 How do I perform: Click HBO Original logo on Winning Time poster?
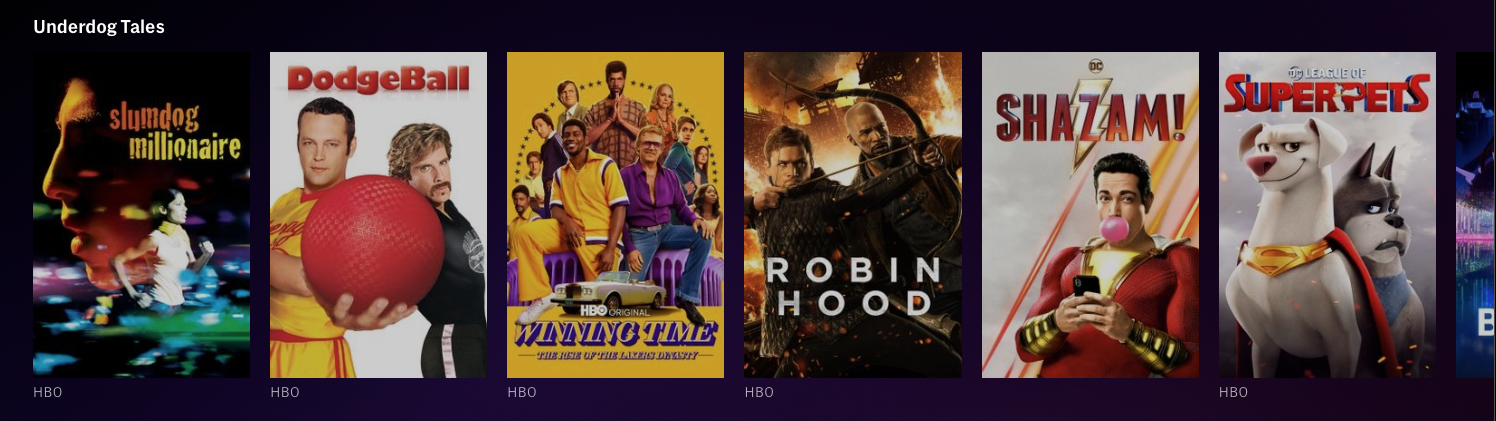[615, 312]
